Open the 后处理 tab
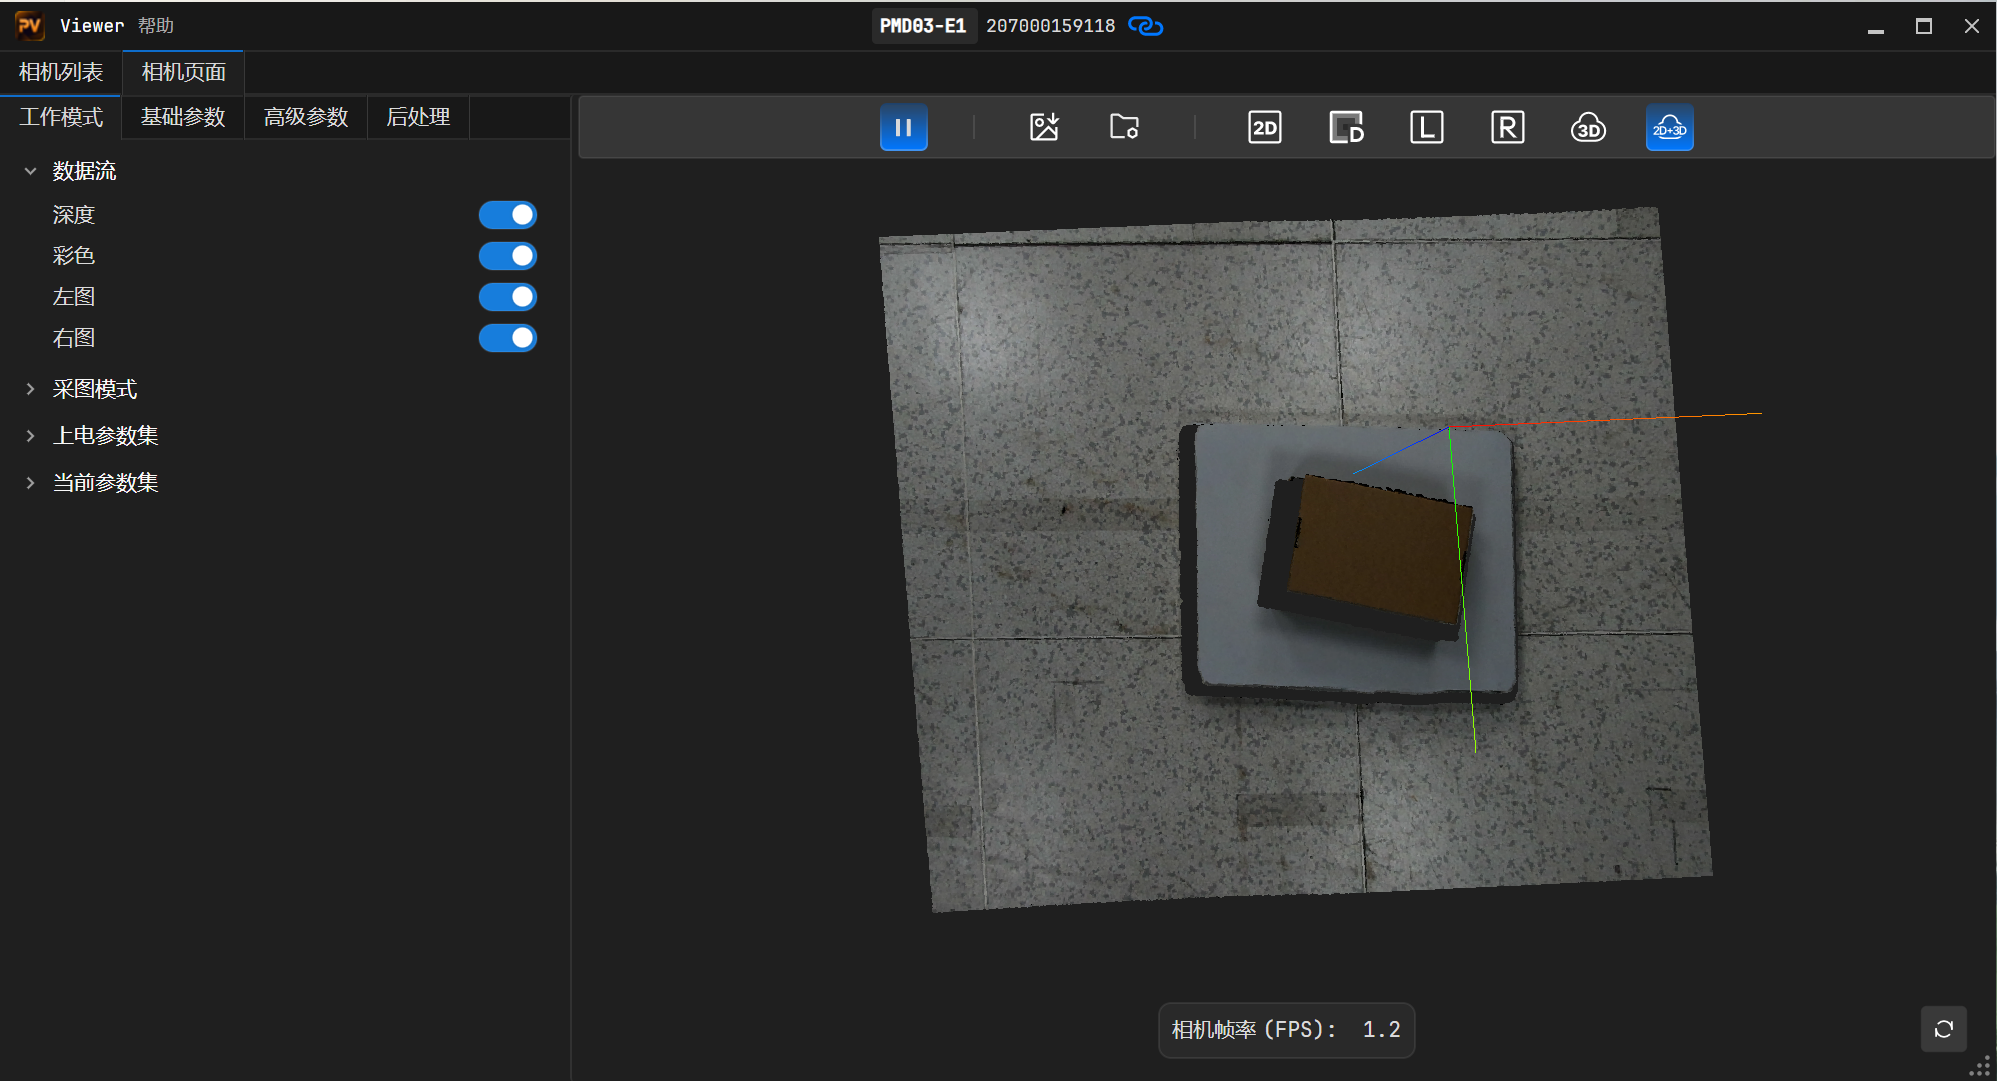This screenshot has height=1081, width=1997. pos(418,117)
